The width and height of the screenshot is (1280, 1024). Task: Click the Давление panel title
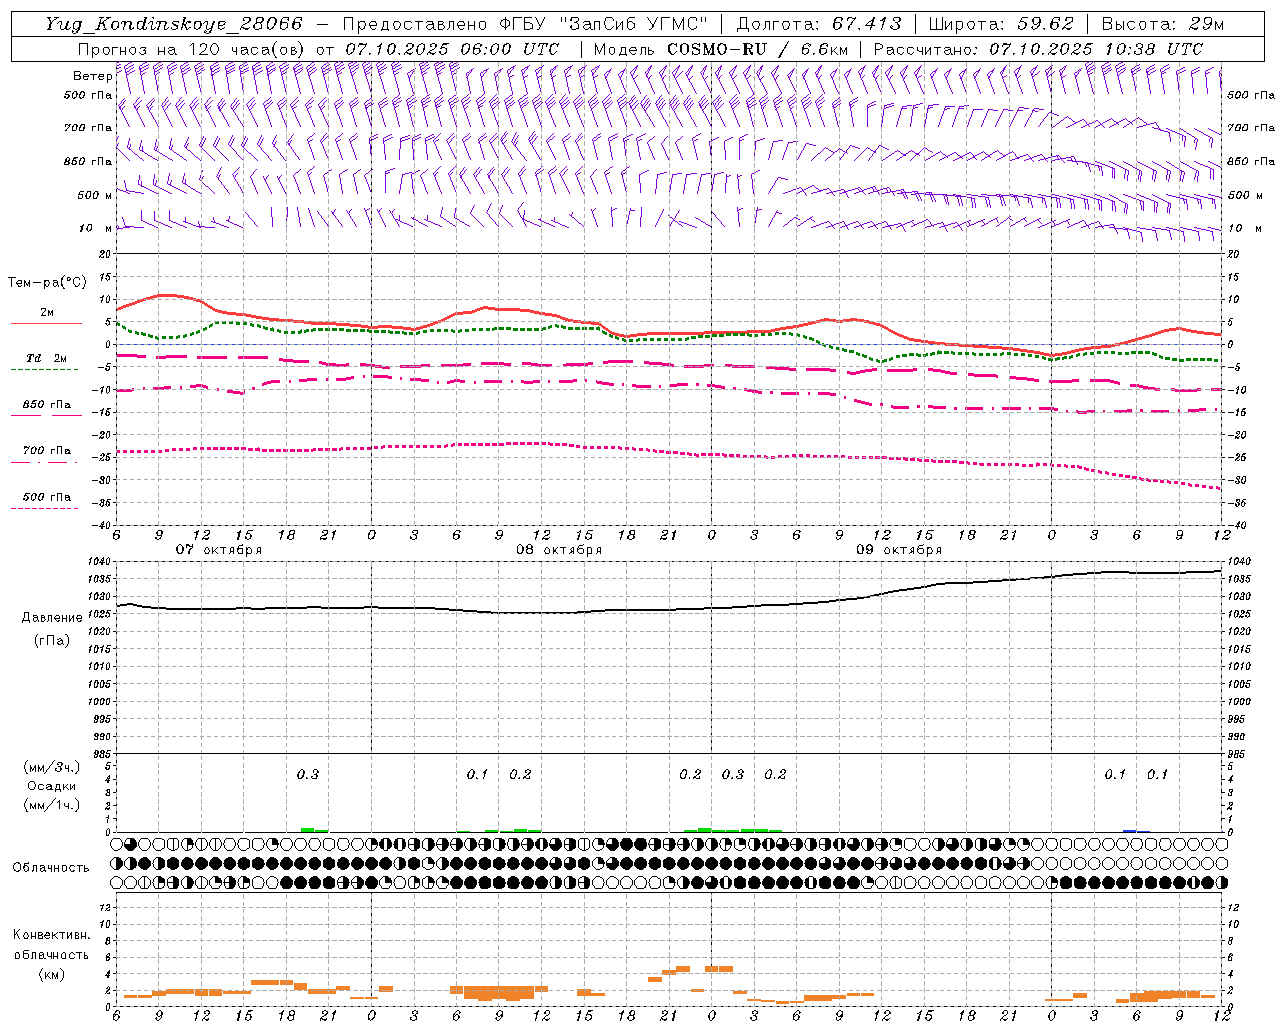click(x=52, y=618)
